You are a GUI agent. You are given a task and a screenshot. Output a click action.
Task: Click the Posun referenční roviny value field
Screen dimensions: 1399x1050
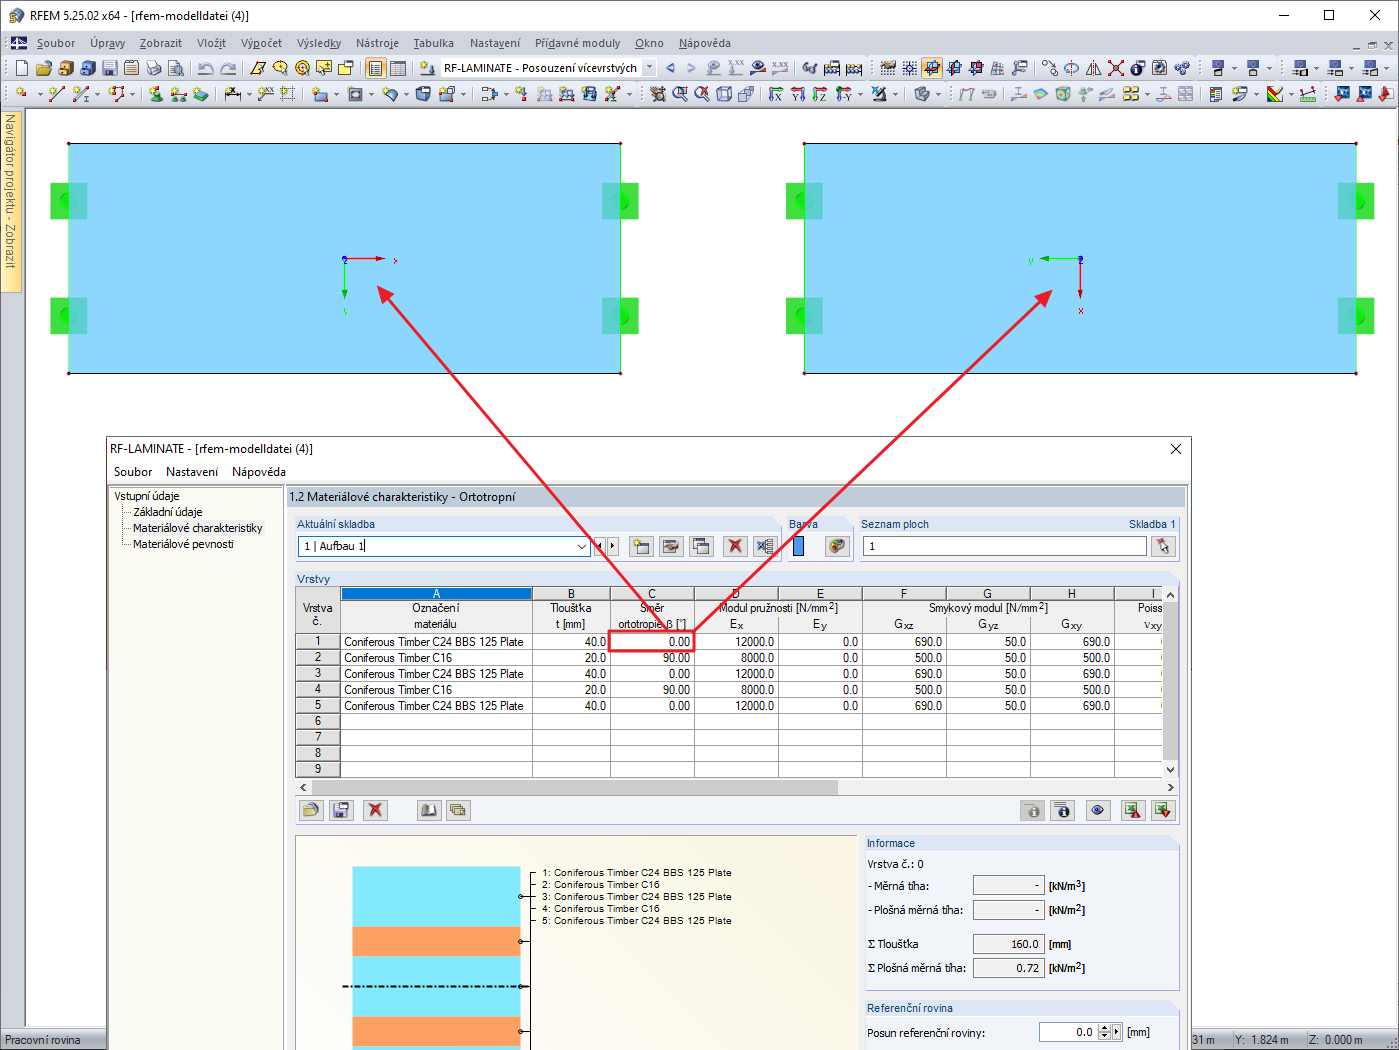pos(1068,1032)
